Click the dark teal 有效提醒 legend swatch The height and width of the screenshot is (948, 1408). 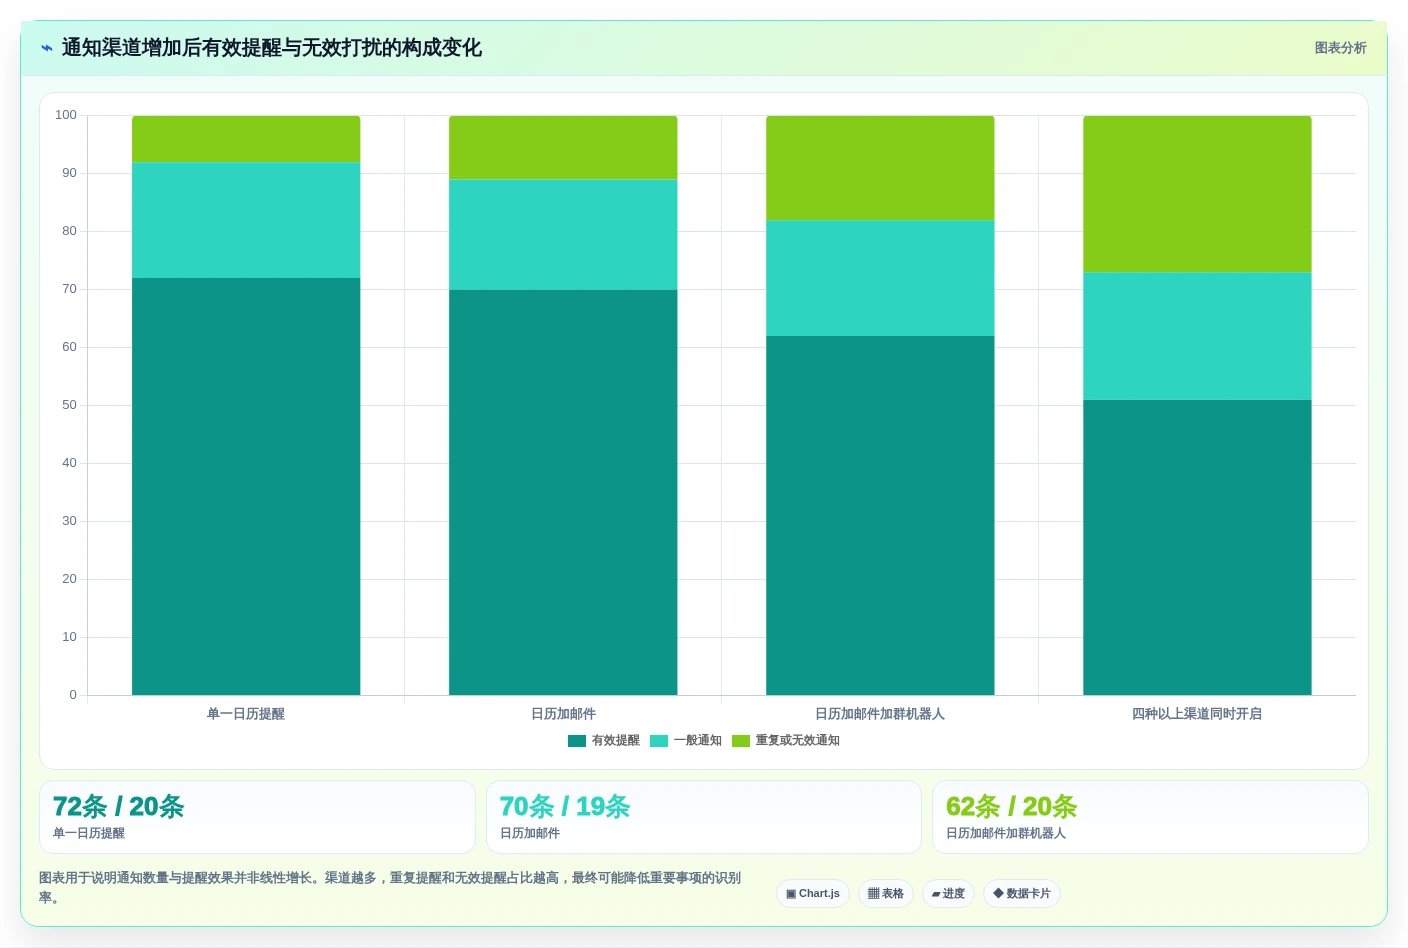click(x=577, y=741)
